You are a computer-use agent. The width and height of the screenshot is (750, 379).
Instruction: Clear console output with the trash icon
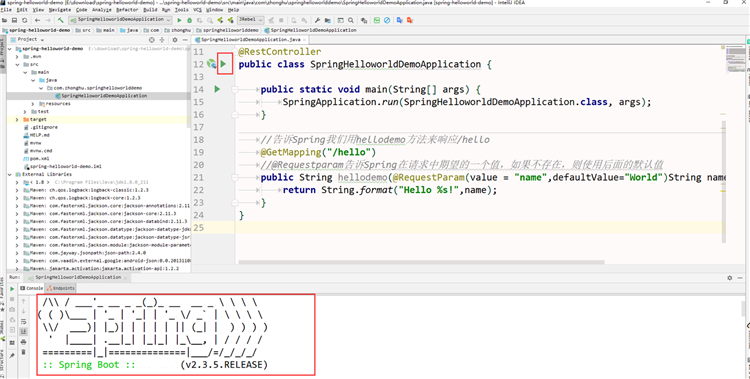pos(23,352)
